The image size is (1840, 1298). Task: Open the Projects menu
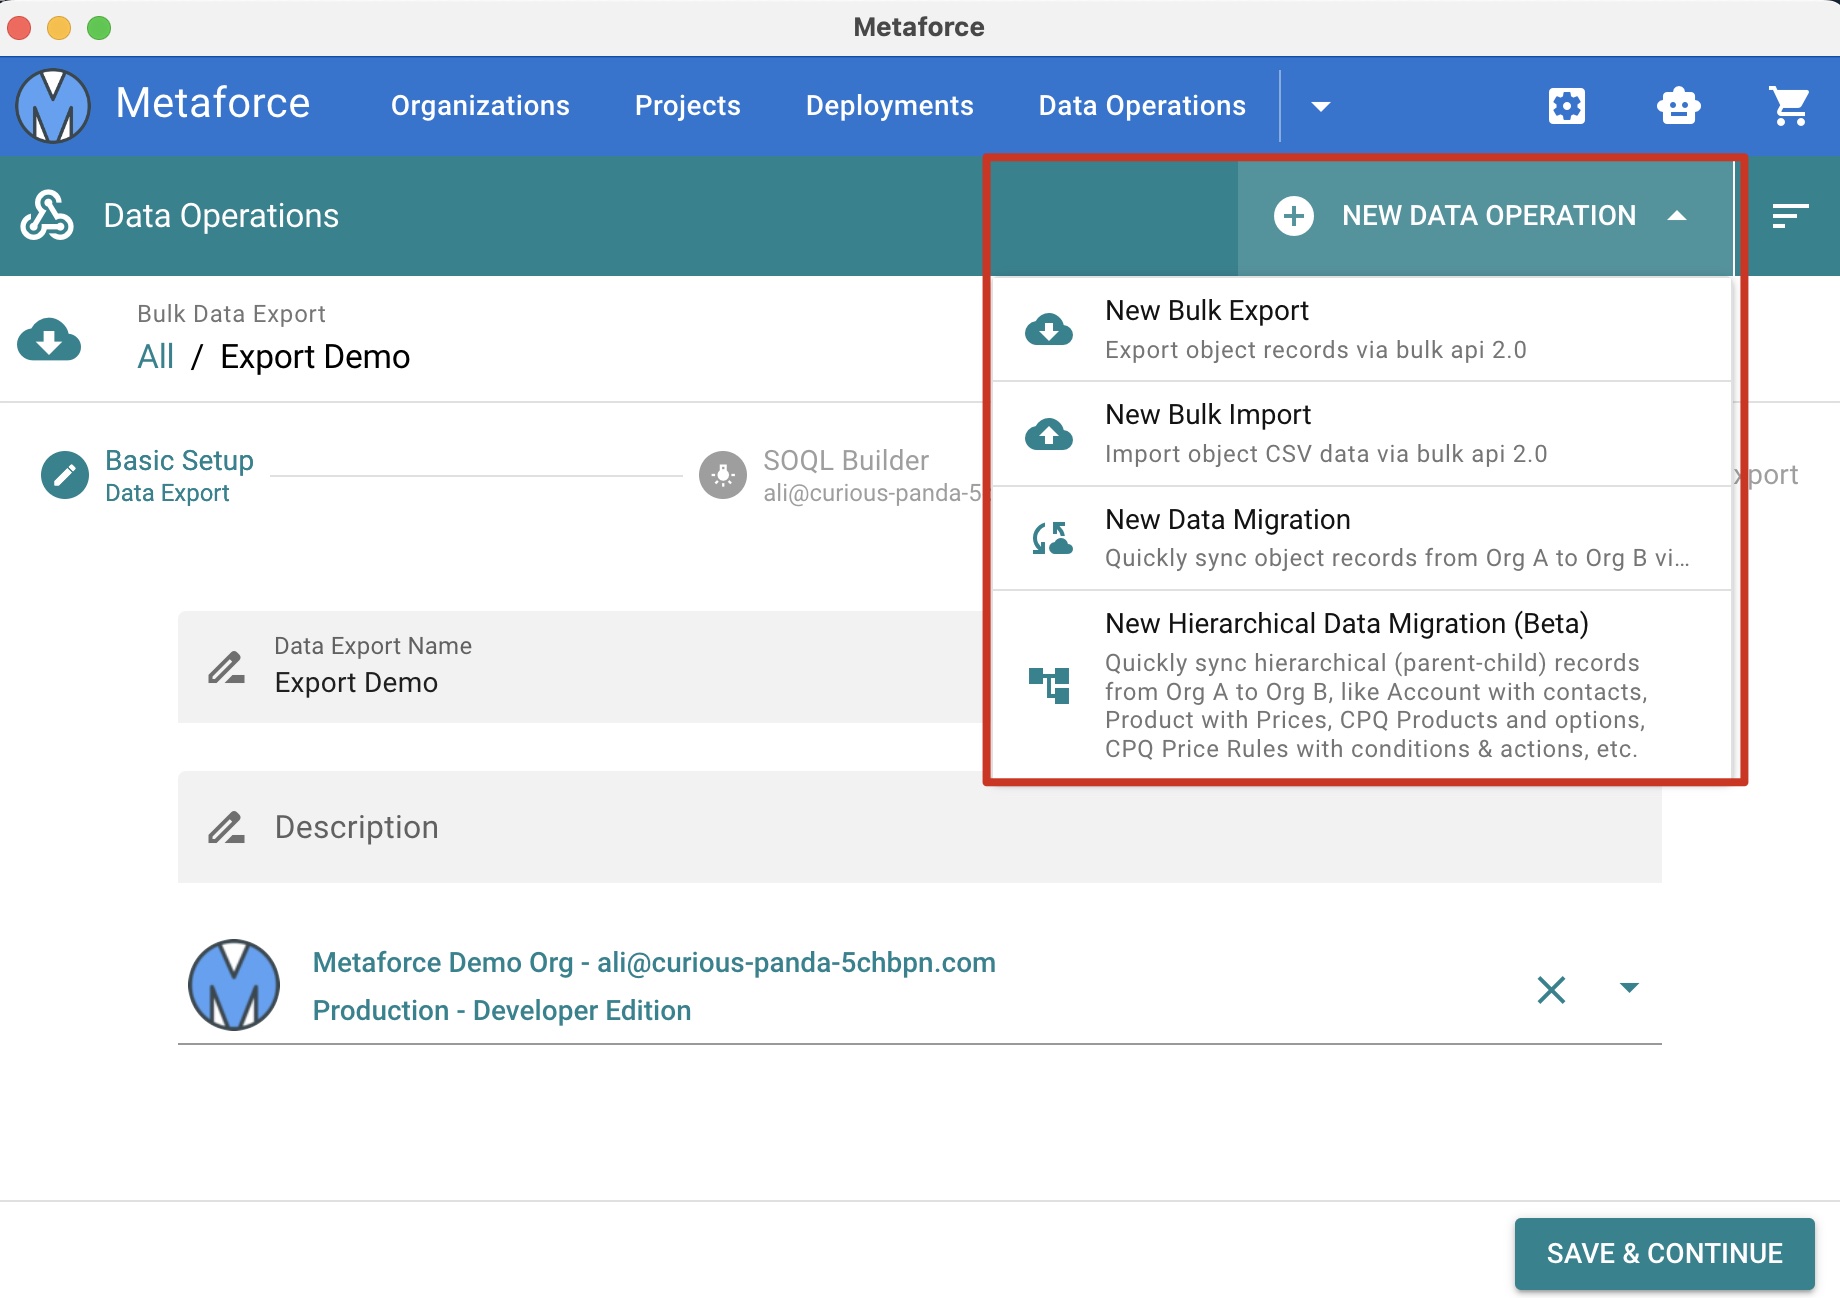click(688, 106)
